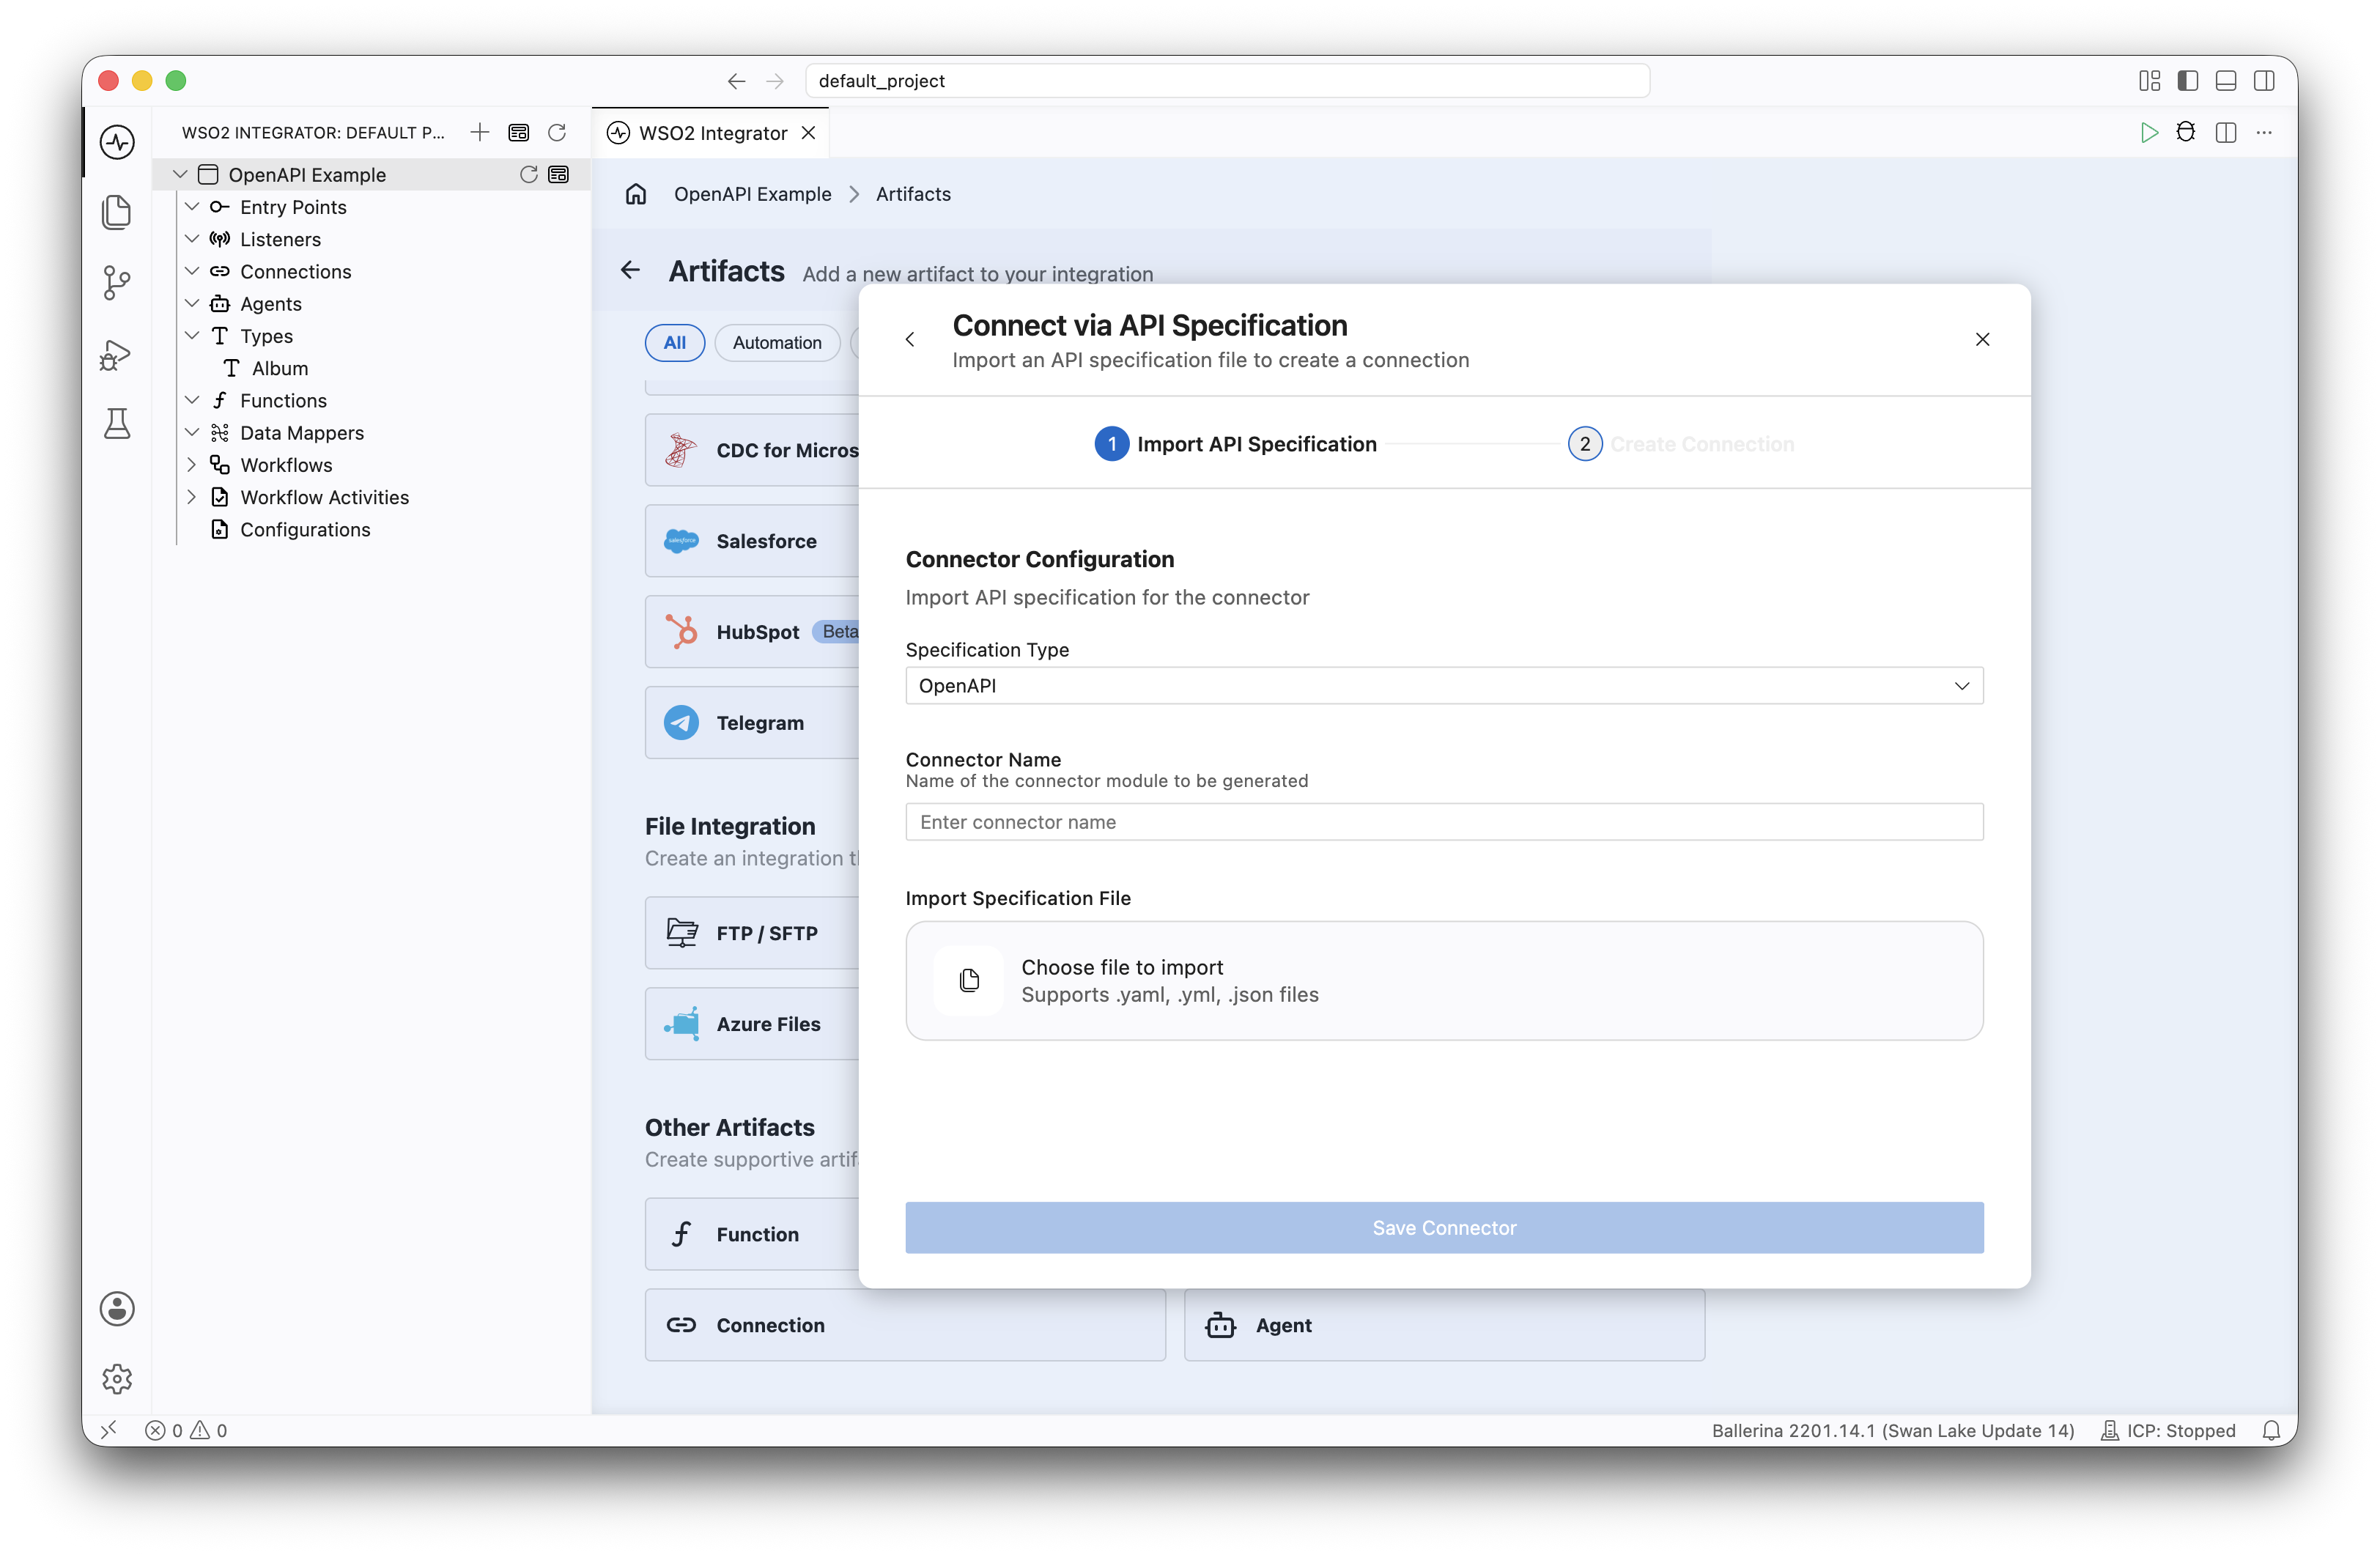
Task: Select the Automation filter chip
Action: tap(777, 343)
